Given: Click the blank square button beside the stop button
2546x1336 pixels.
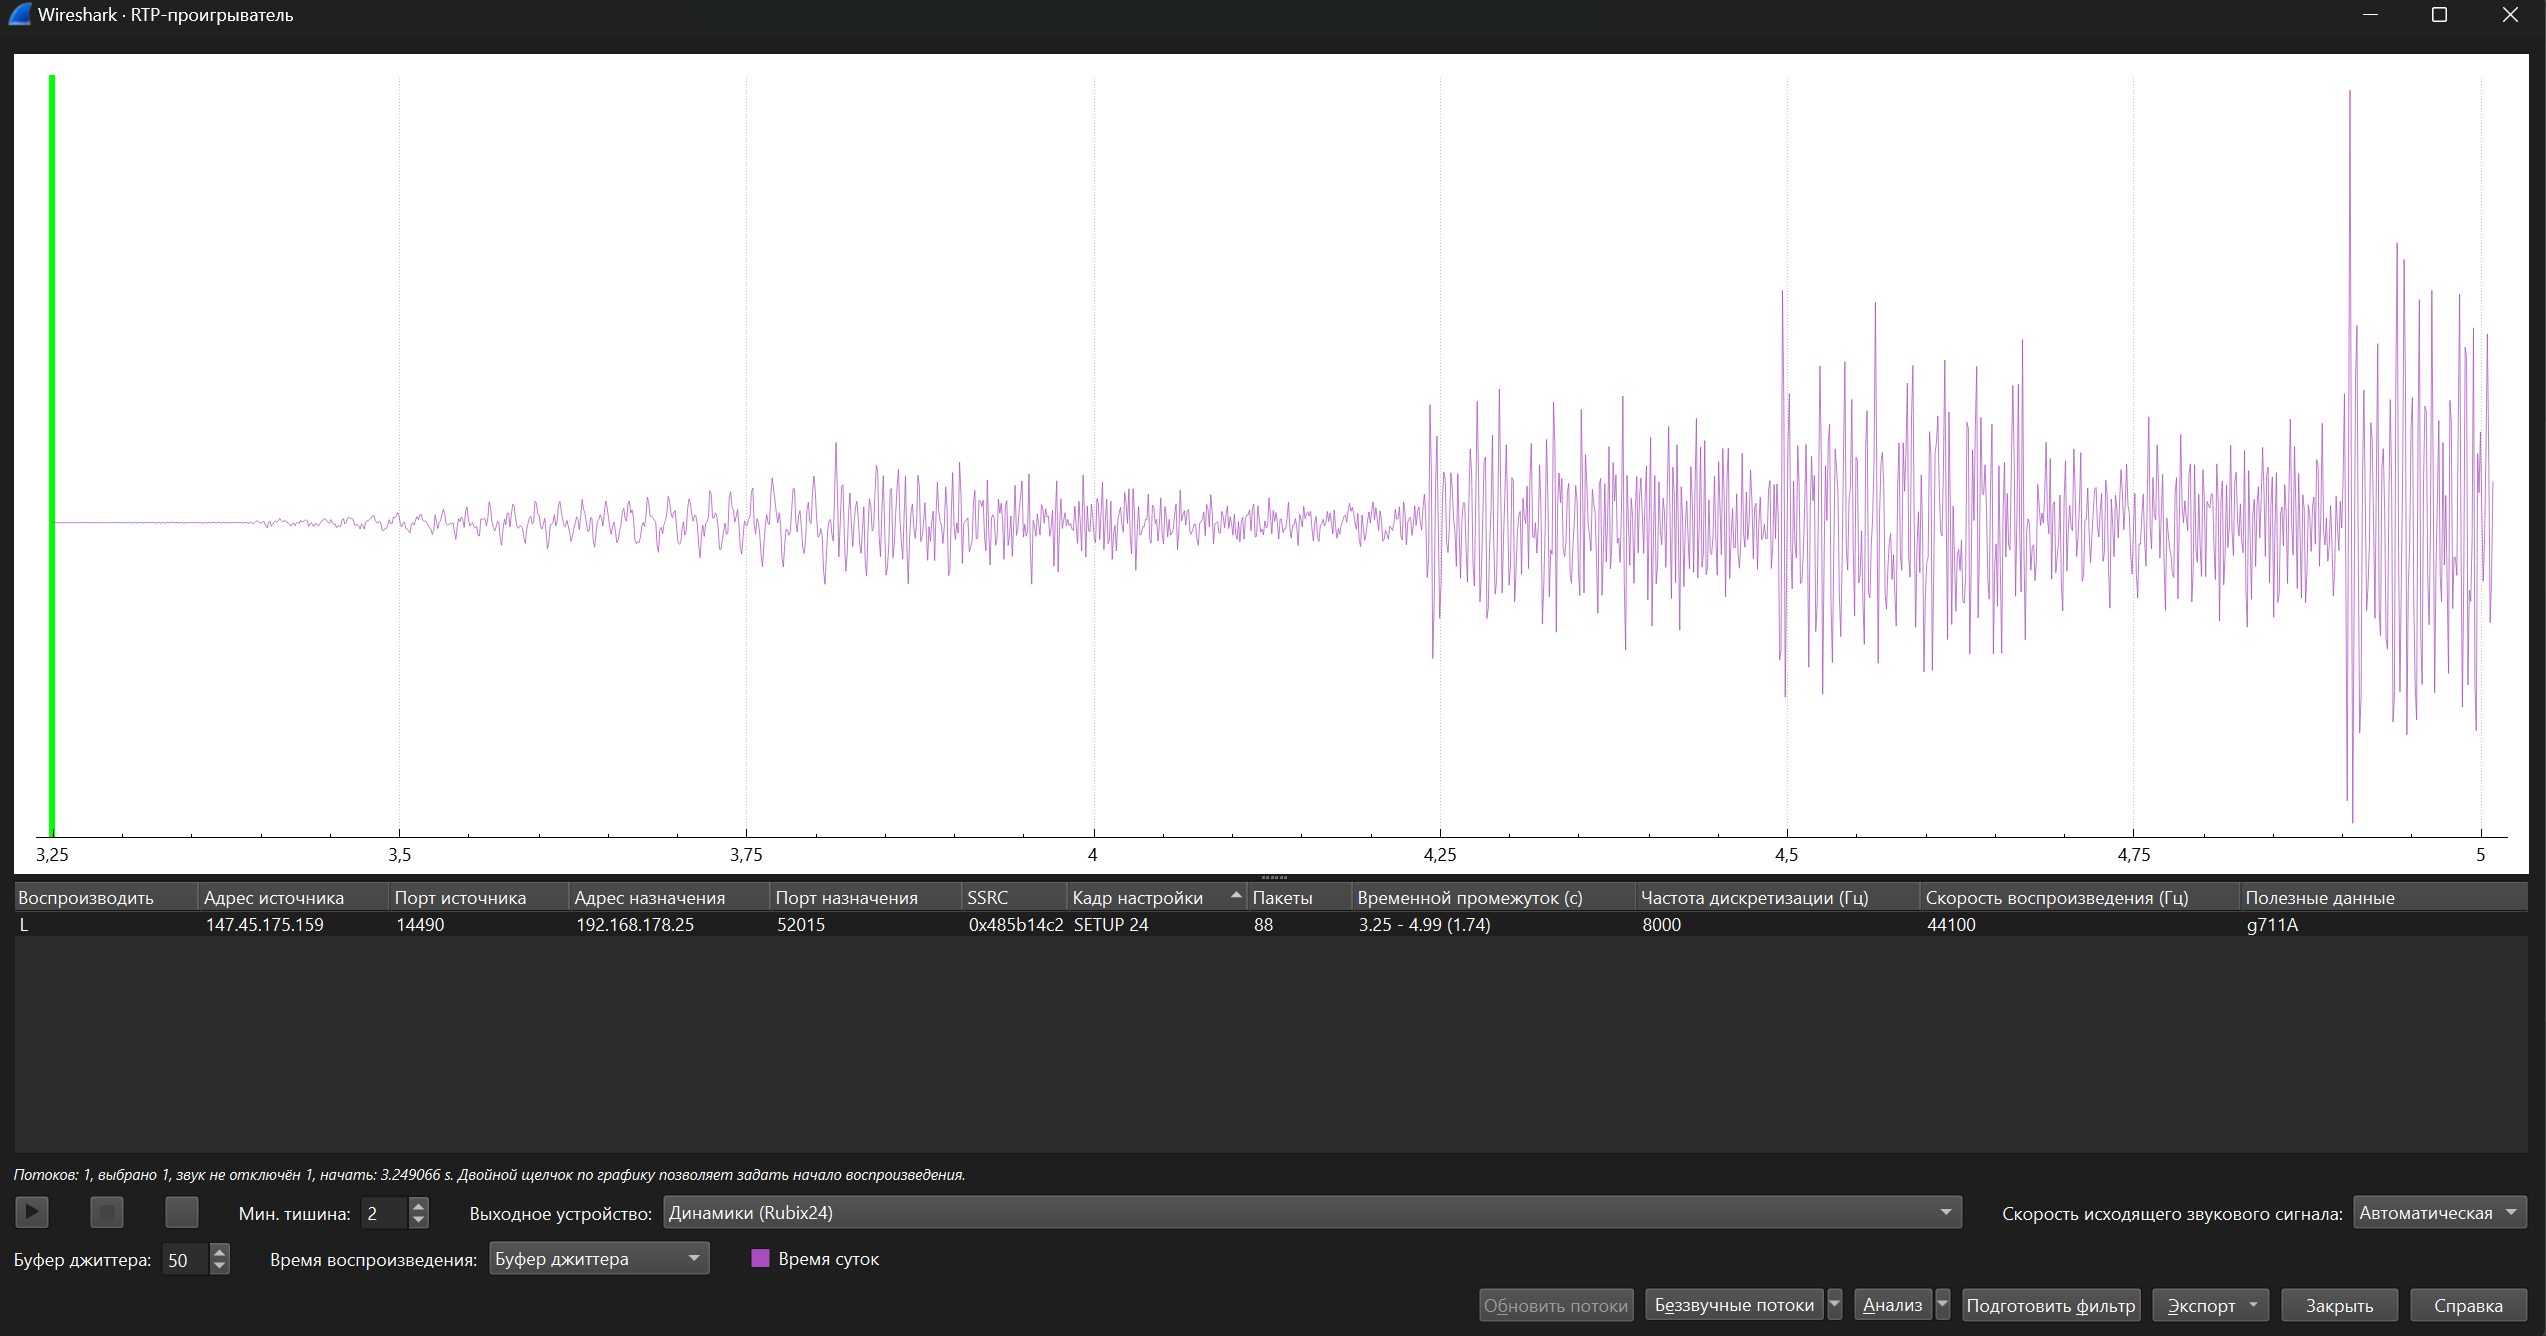Looking at the screenshot, I should tap(181, 1212).
